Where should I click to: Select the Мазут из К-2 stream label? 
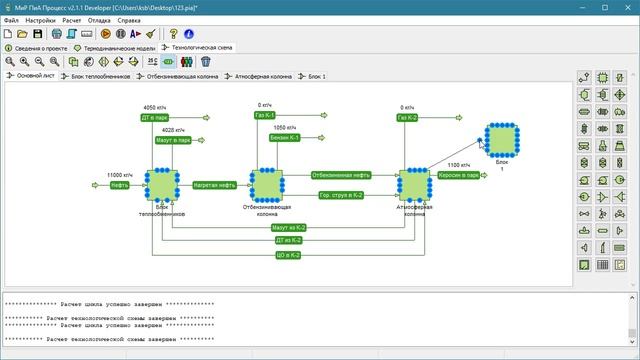(x=289, y=228)
